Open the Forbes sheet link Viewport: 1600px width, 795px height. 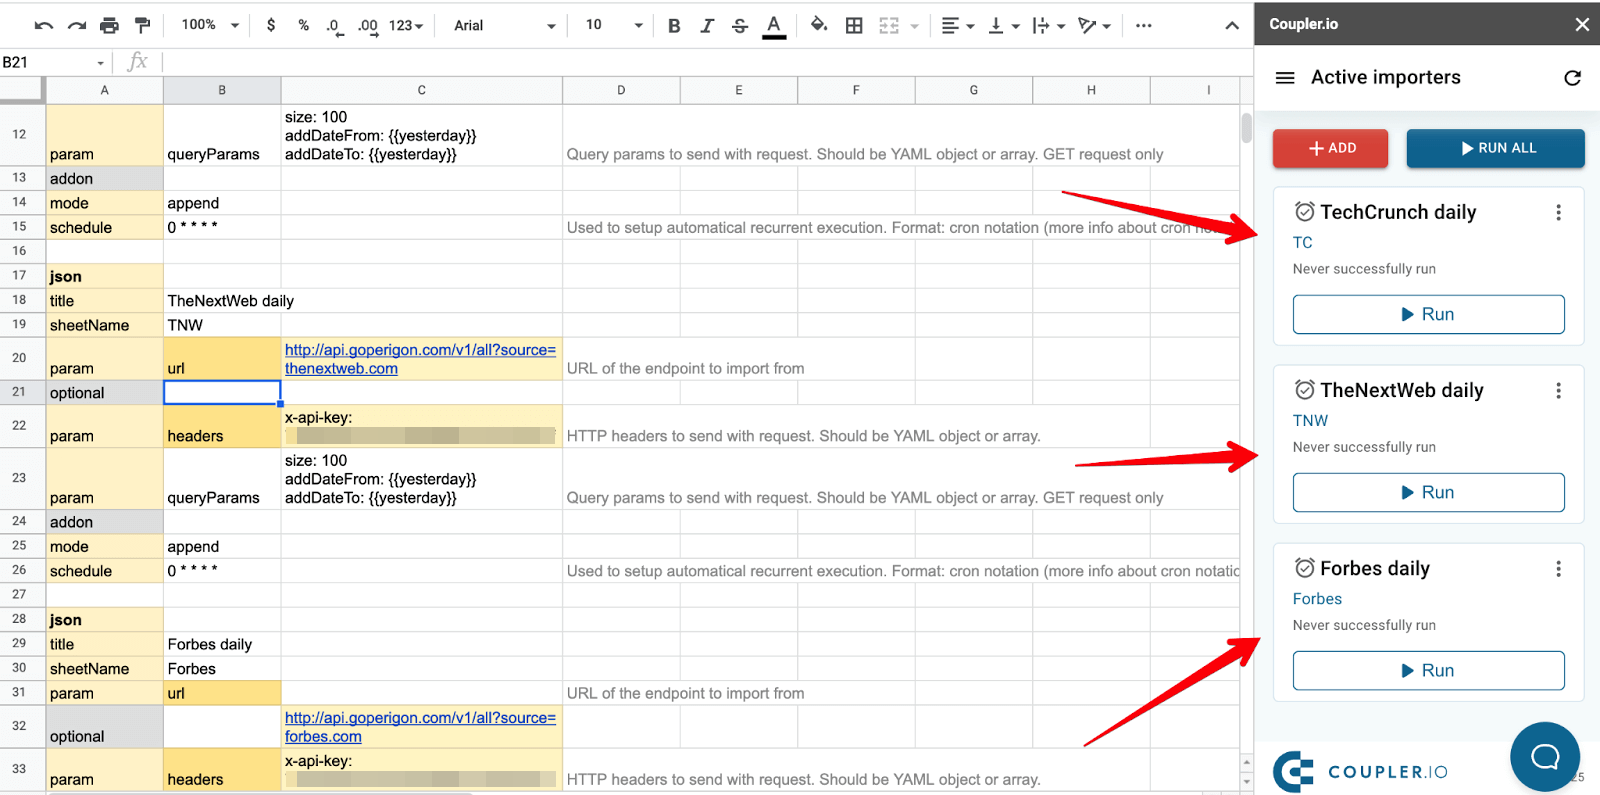click(1317, 598)
